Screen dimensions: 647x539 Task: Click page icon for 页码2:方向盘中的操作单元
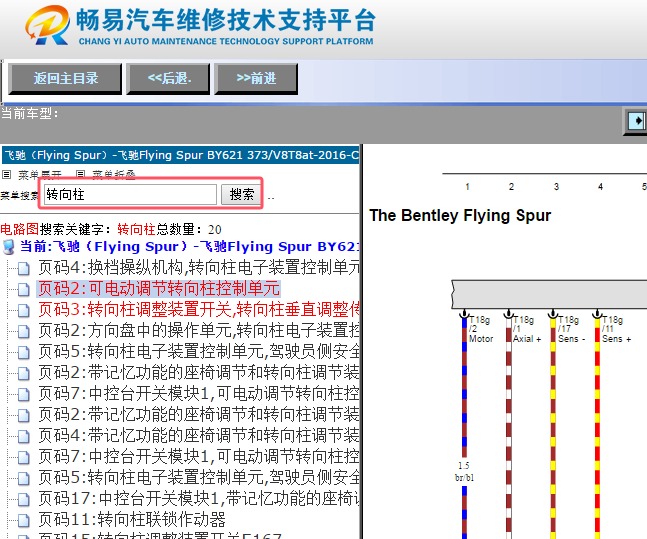click(x=24, y=331)
